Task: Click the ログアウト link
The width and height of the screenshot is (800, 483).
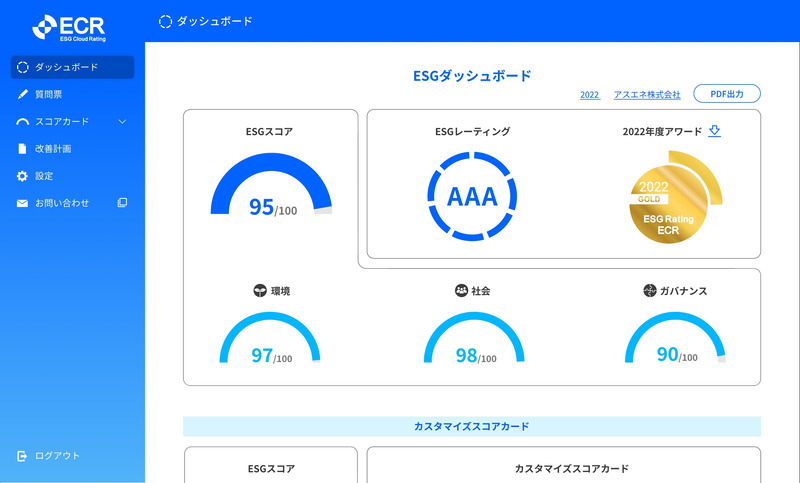Action: [x=57, y=456]
